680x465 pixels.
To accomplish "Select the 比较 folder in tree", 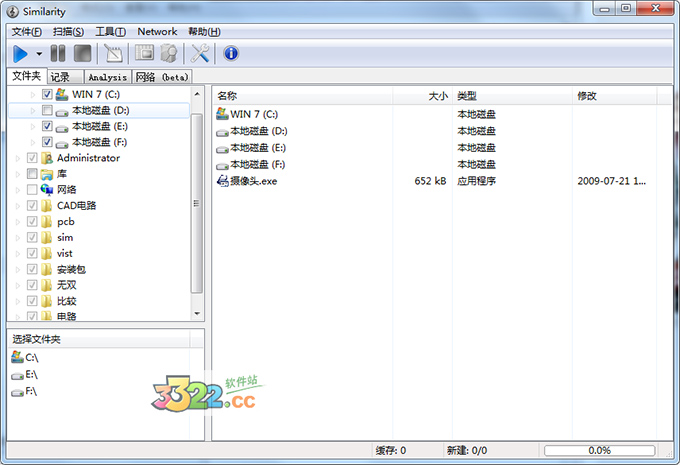I will 67,301.
